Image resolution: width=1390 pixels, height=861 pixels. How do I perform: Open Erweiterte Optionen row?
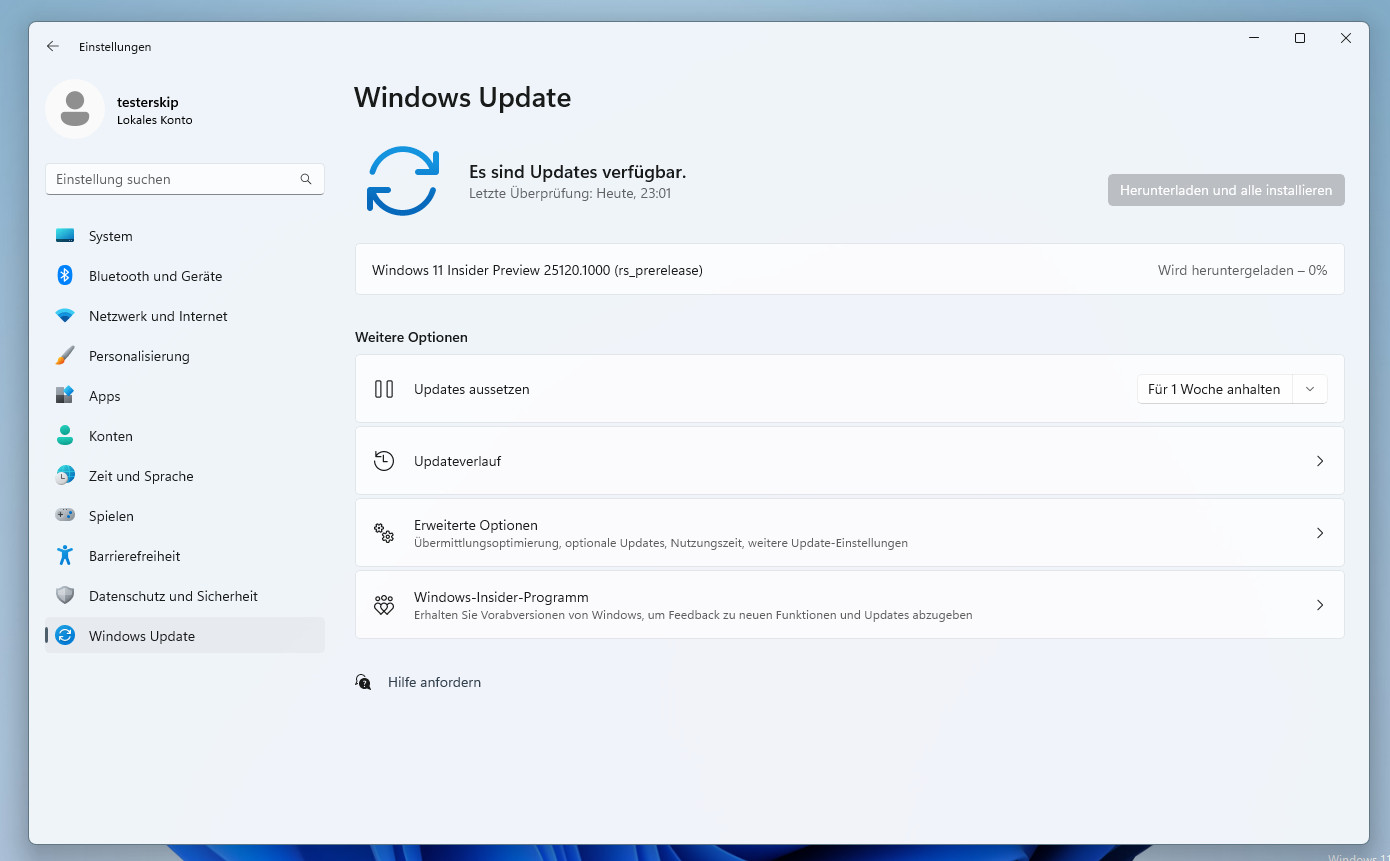pos(850,533)
